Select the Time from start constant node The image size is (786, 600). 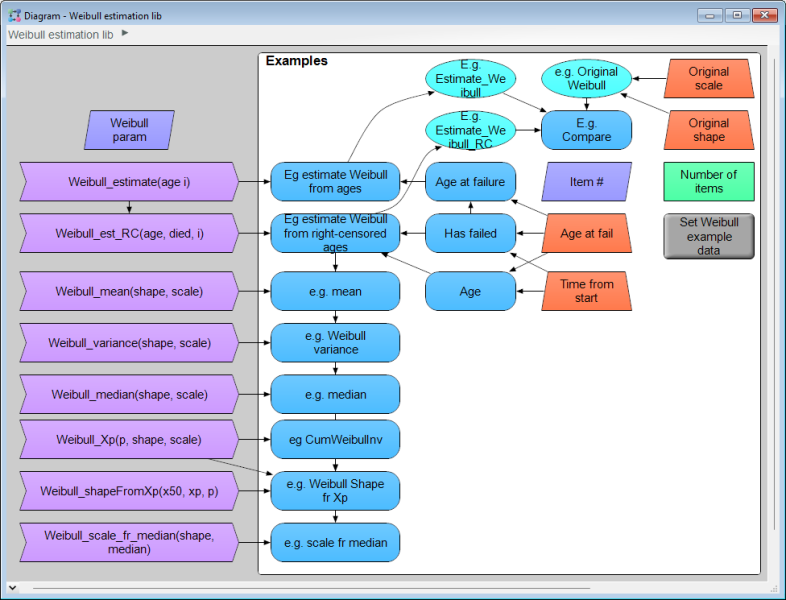586,291
